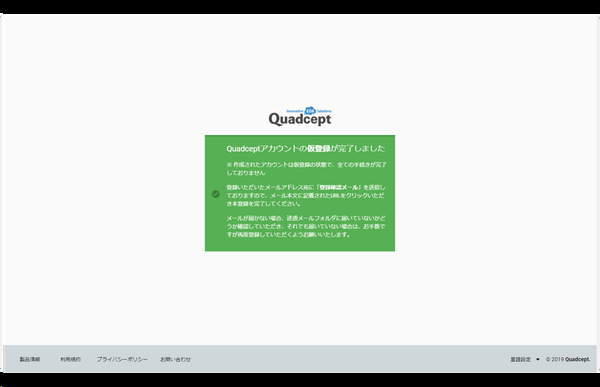Open the プライバシーポリシー footer link

(122, 359)
